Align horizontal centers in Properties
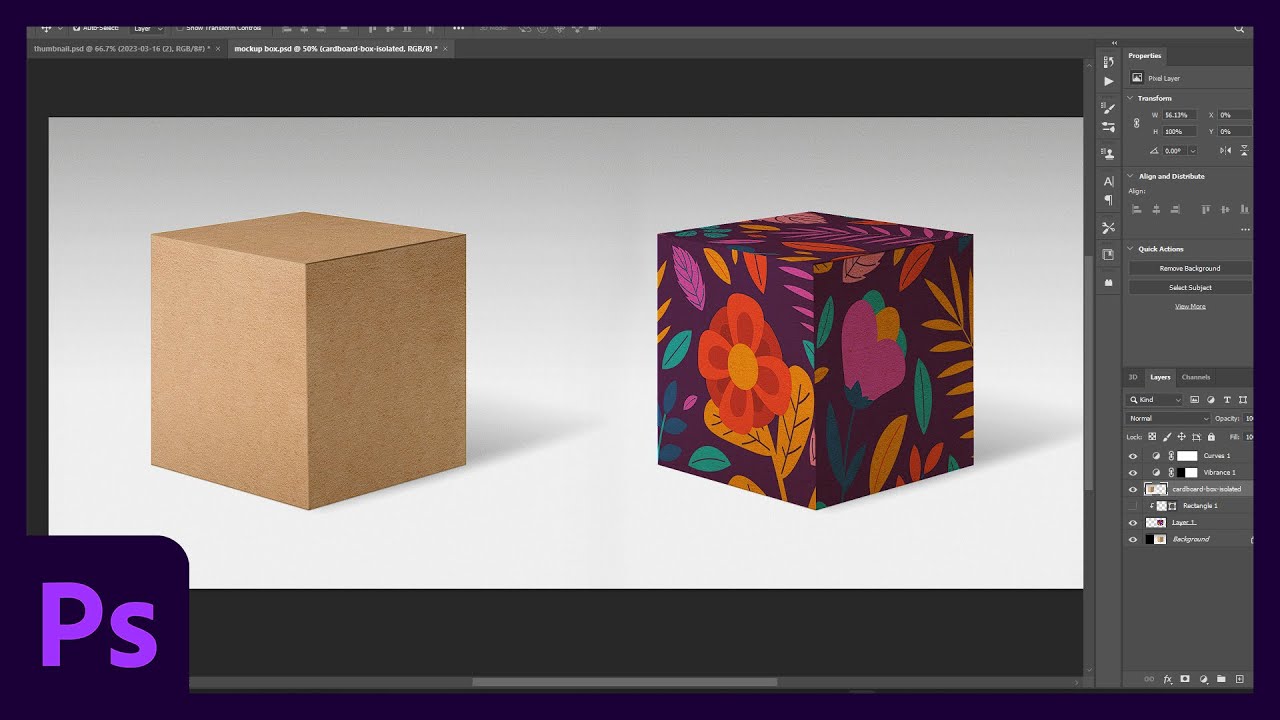 [x=1156, y=209]
